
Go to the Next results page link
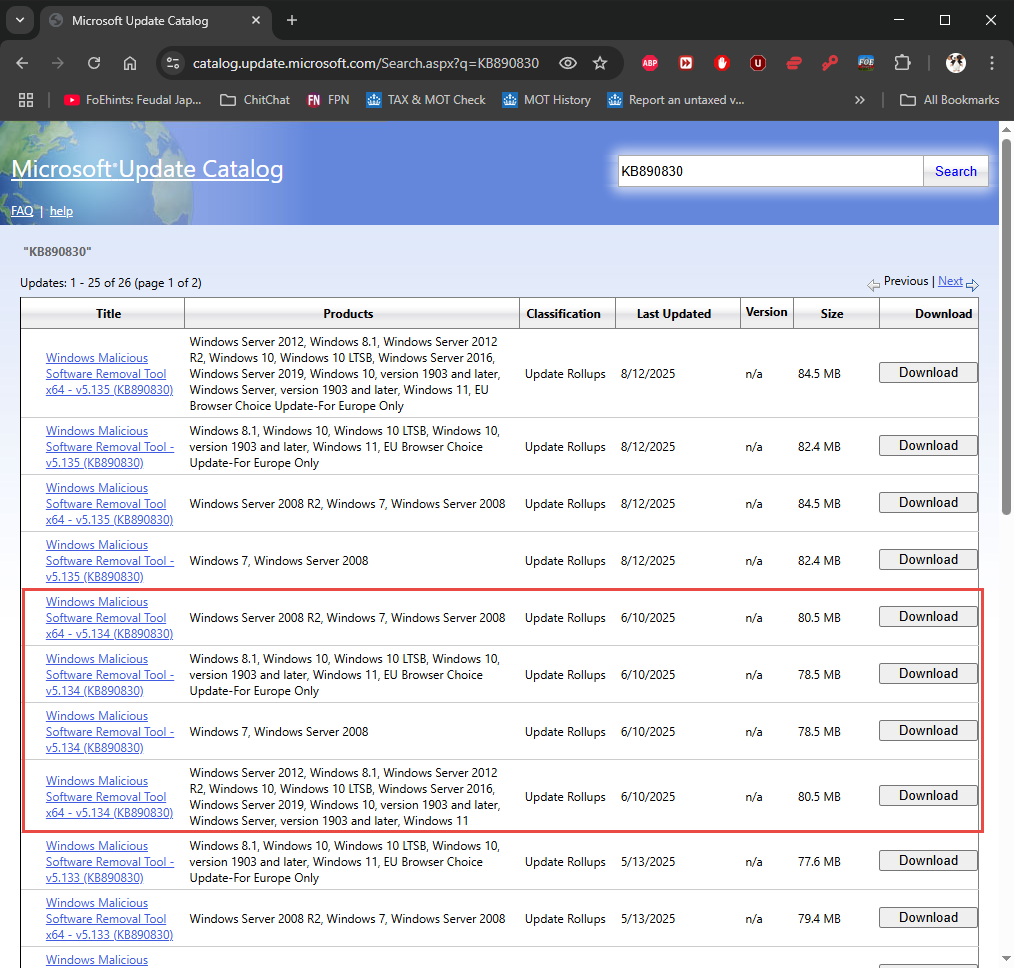coord(950,282)
